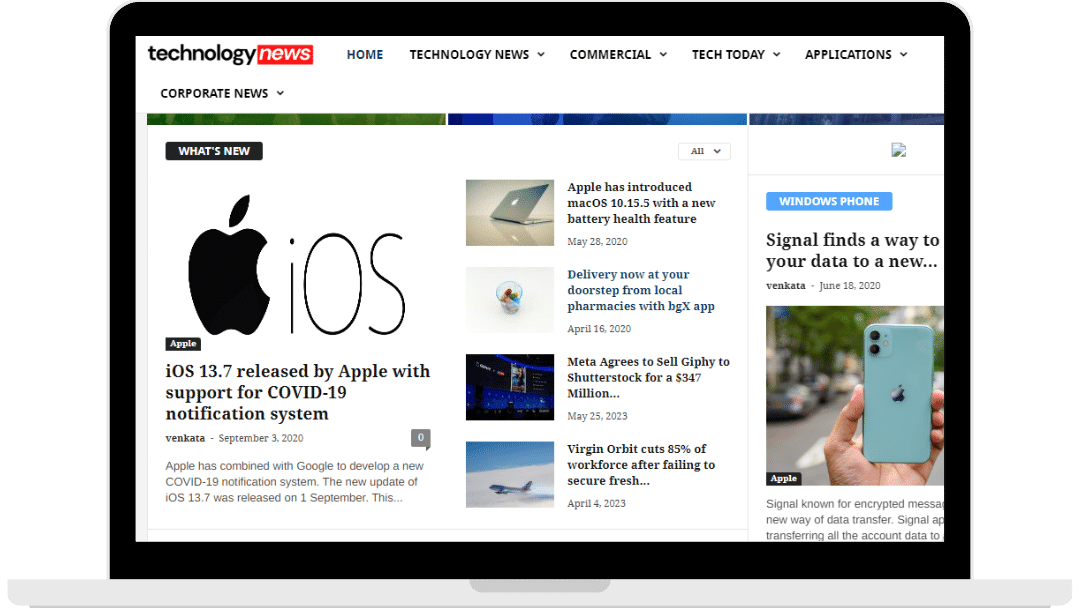Expand the Technology News menu
Viewport: 1080px width, 608px height.
477,55
